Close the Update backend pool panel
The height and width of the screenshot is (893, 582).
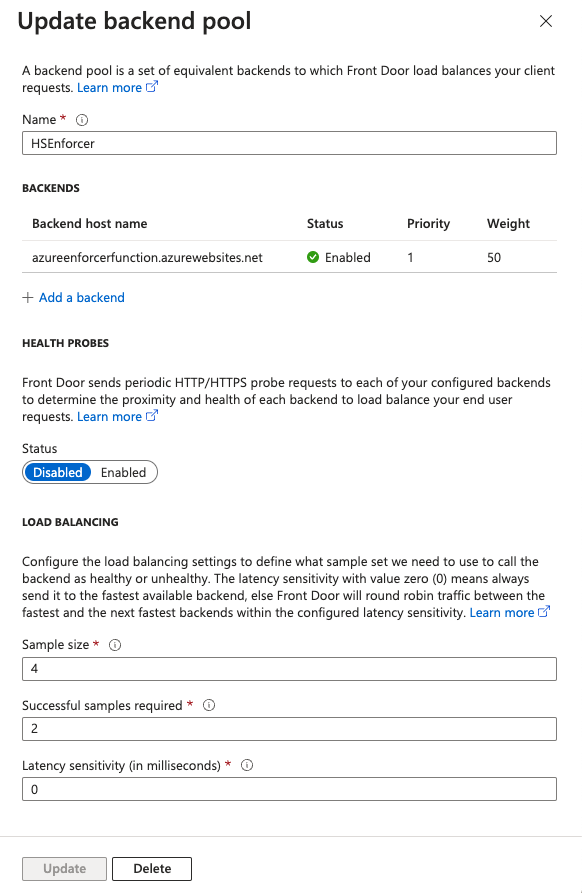[546, 22]
